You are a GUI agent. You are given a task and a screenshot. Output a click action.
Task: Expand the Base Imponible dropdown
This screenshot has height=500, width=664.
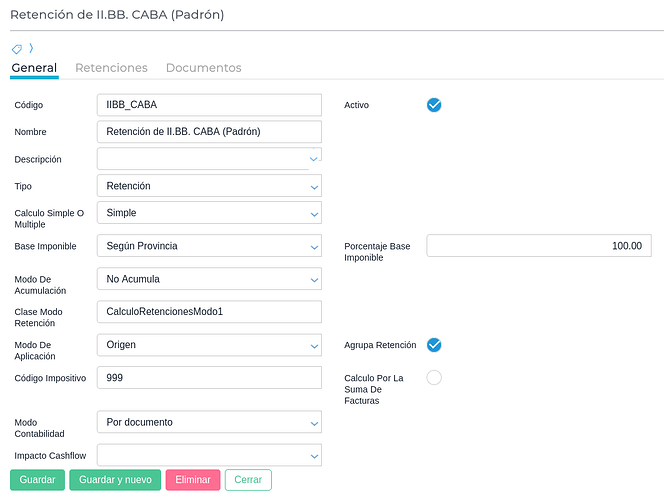209,246
